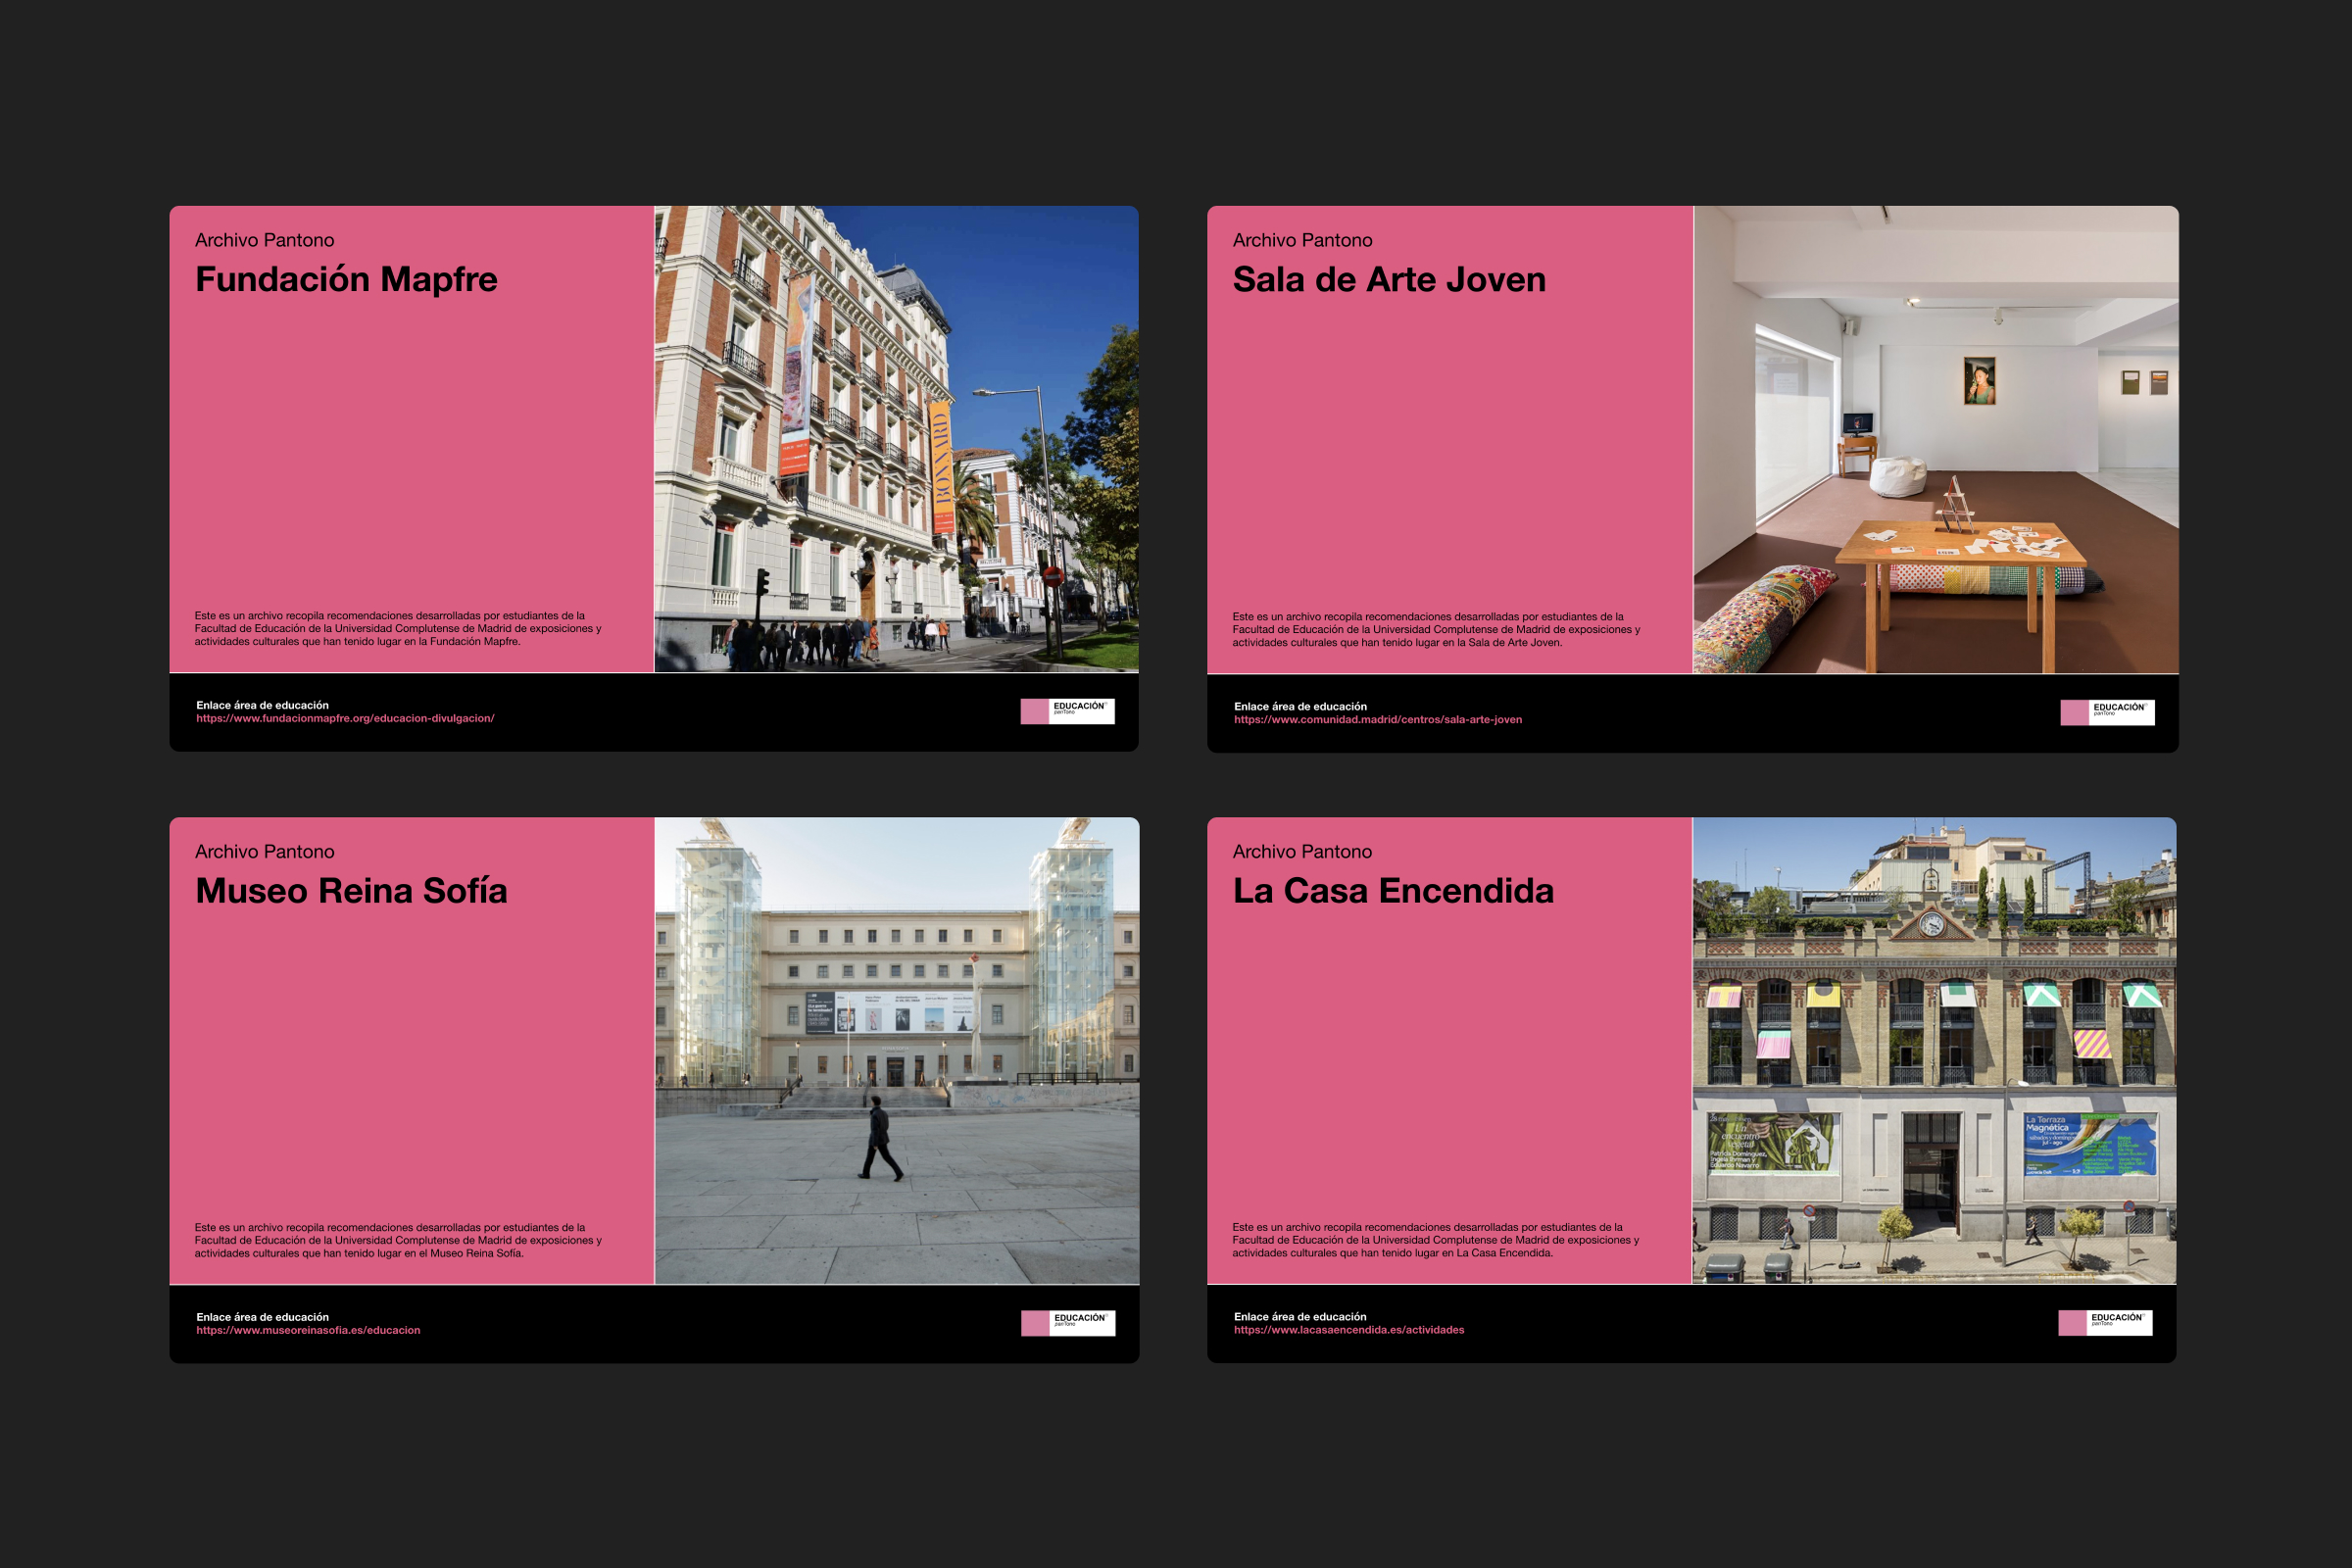2352x1568 pixels.
Task: Open the comunidad.madrid sala-arte-joven link
Action: tap(1377, 719)
